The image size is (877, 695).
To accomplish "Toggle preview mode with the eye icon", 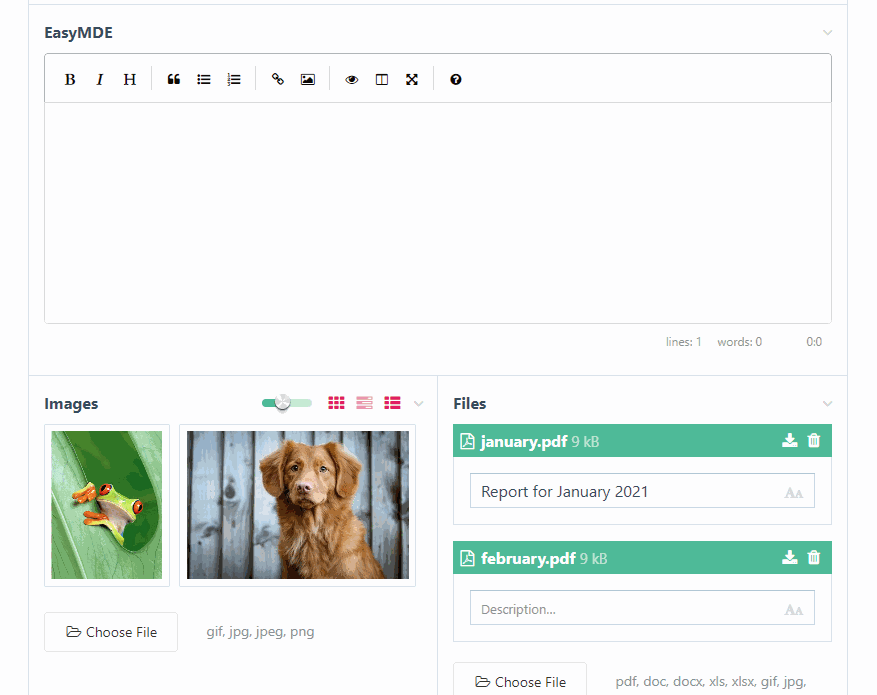I will click(352, 79).
